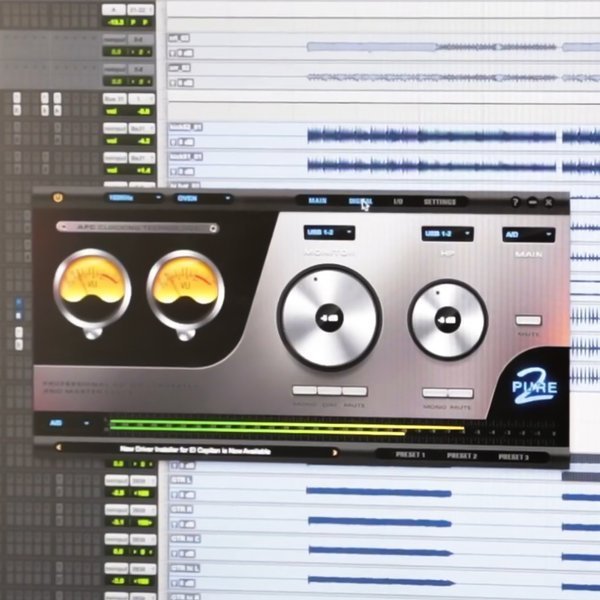Click the HP headphone volume knob
The height and width of the screenshot is (600, 600).
448,319
